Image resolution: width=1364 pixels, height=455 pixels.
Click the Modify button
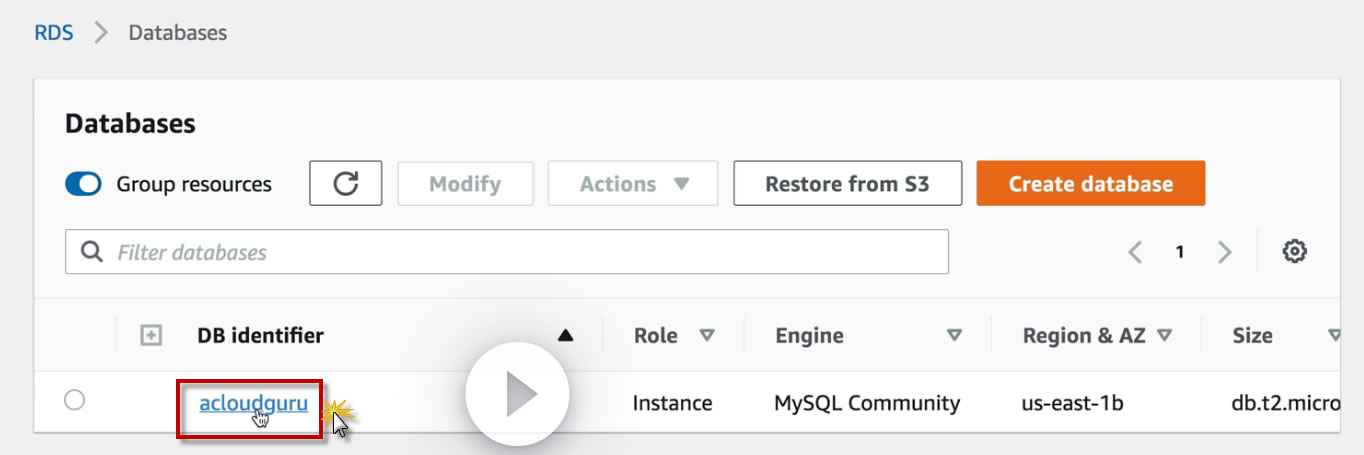465,184
